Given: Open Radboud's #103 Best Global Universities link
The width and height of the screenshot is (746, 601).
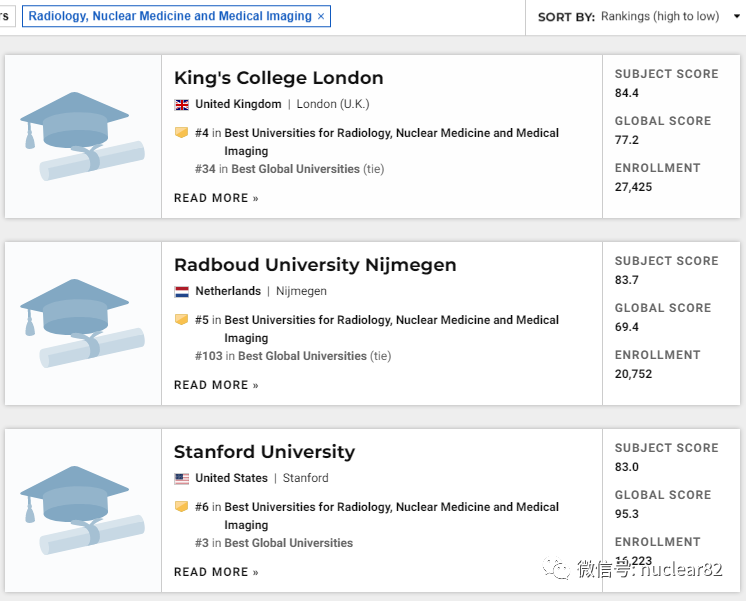Looking at the screenshot, I should point(302,356).
